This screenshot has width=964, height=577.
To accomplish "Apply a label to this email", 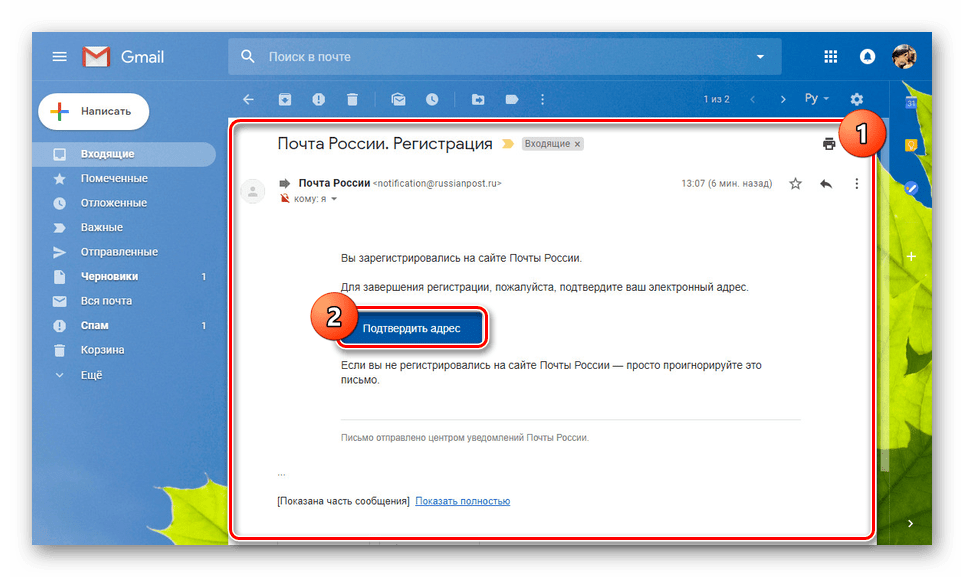I will [x=511, y=99].
